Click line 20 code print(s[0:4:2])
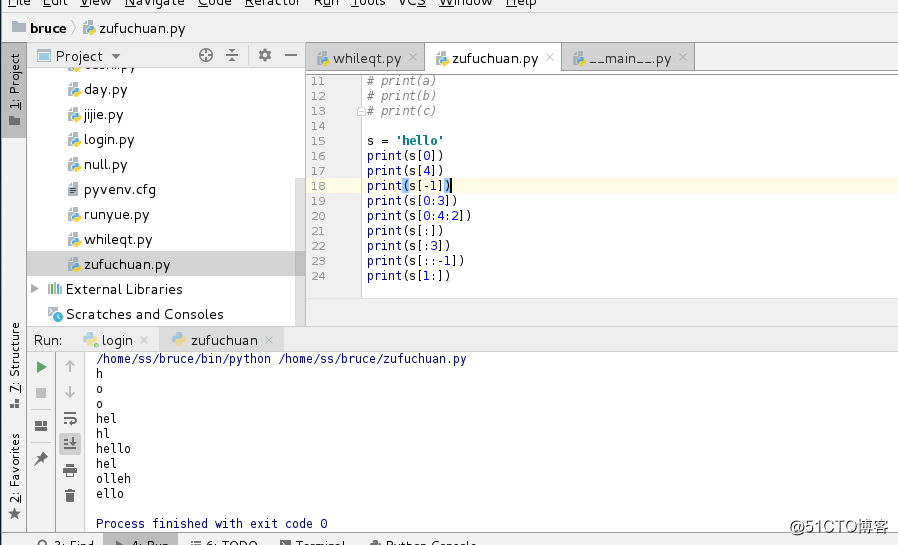 (419, 216)
